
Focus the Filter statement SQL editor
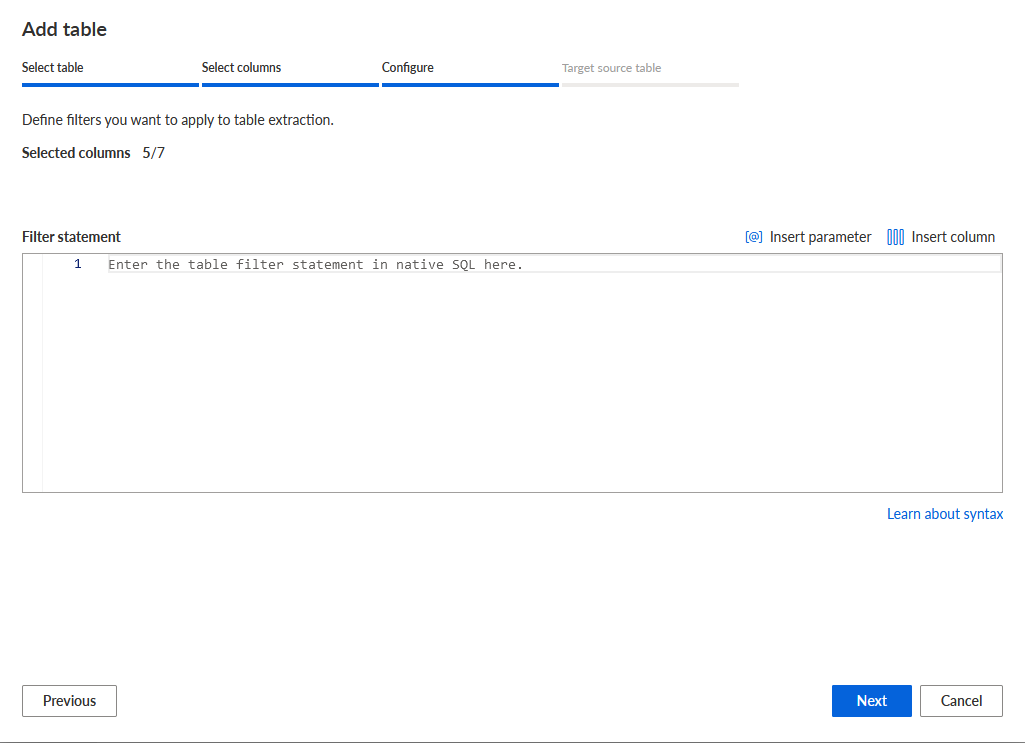click(512, 373)
